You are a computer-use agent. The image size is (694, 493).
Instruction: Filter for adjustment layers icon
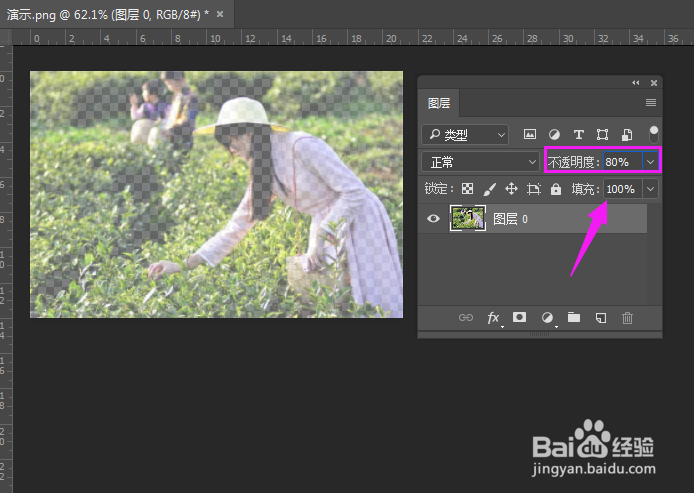coord(554,134)
